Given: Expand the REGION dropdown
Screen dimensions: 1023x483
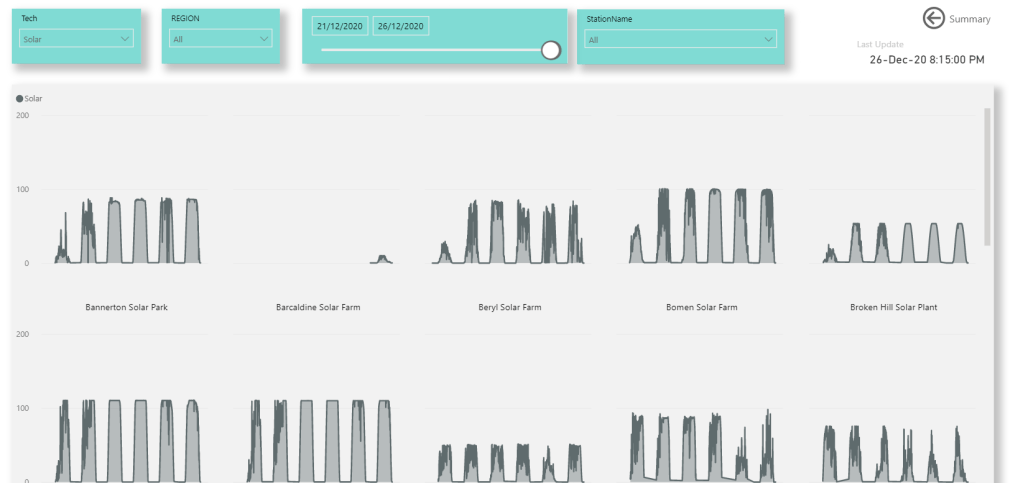Looking at the screenshot, I should (x=221, y=39).
